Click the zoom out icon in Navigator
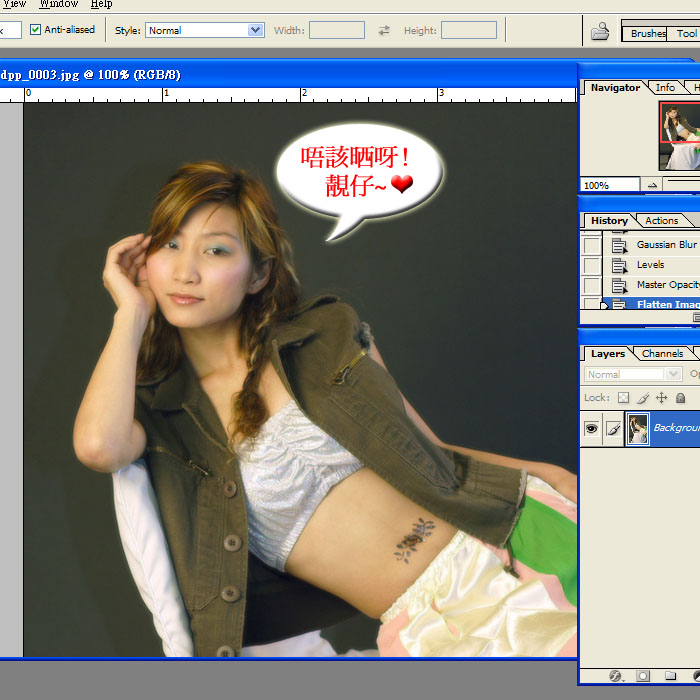 652,185
